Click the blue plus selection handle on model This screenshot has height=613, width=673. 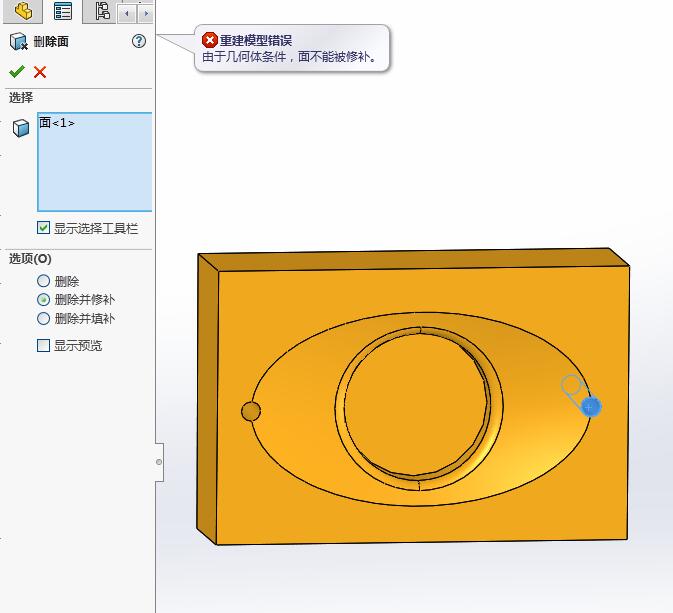[591, 406]
